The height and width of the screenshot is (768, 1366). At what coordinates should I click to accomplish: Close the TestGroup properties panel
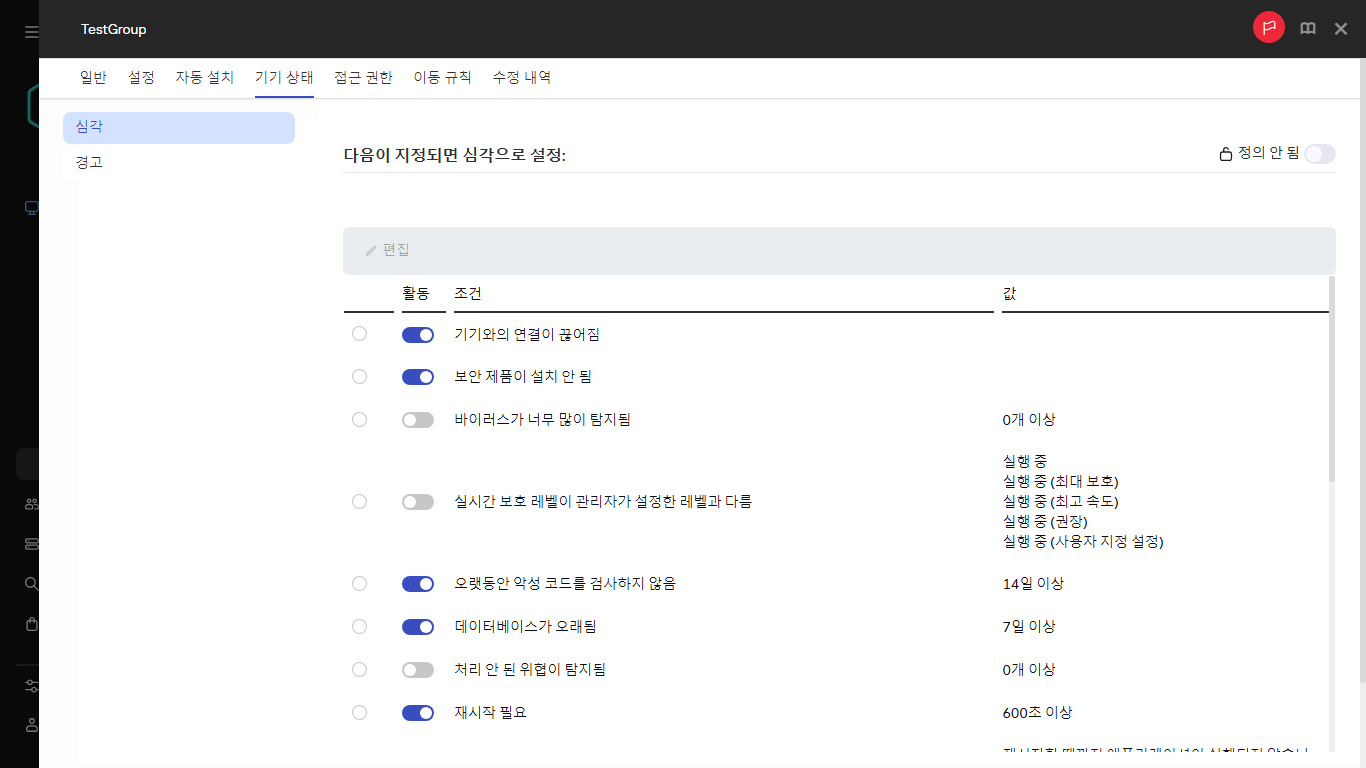coord(1341,29)
